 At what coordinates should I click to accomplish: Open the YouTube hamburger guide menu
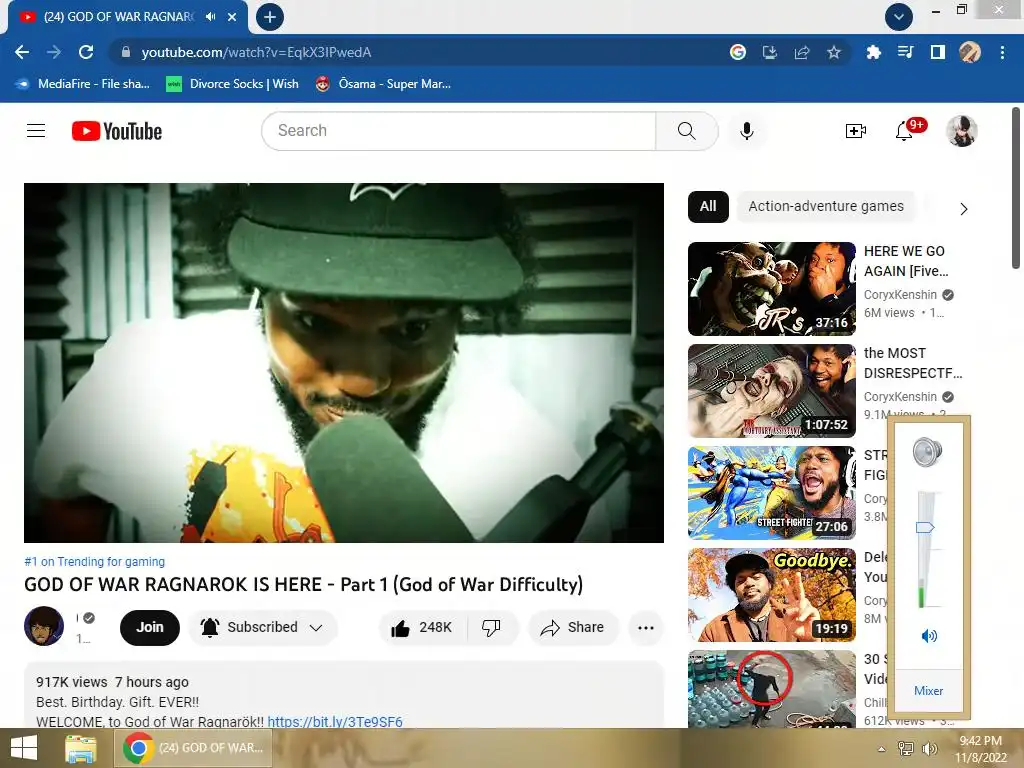click(x=36, y=131)
